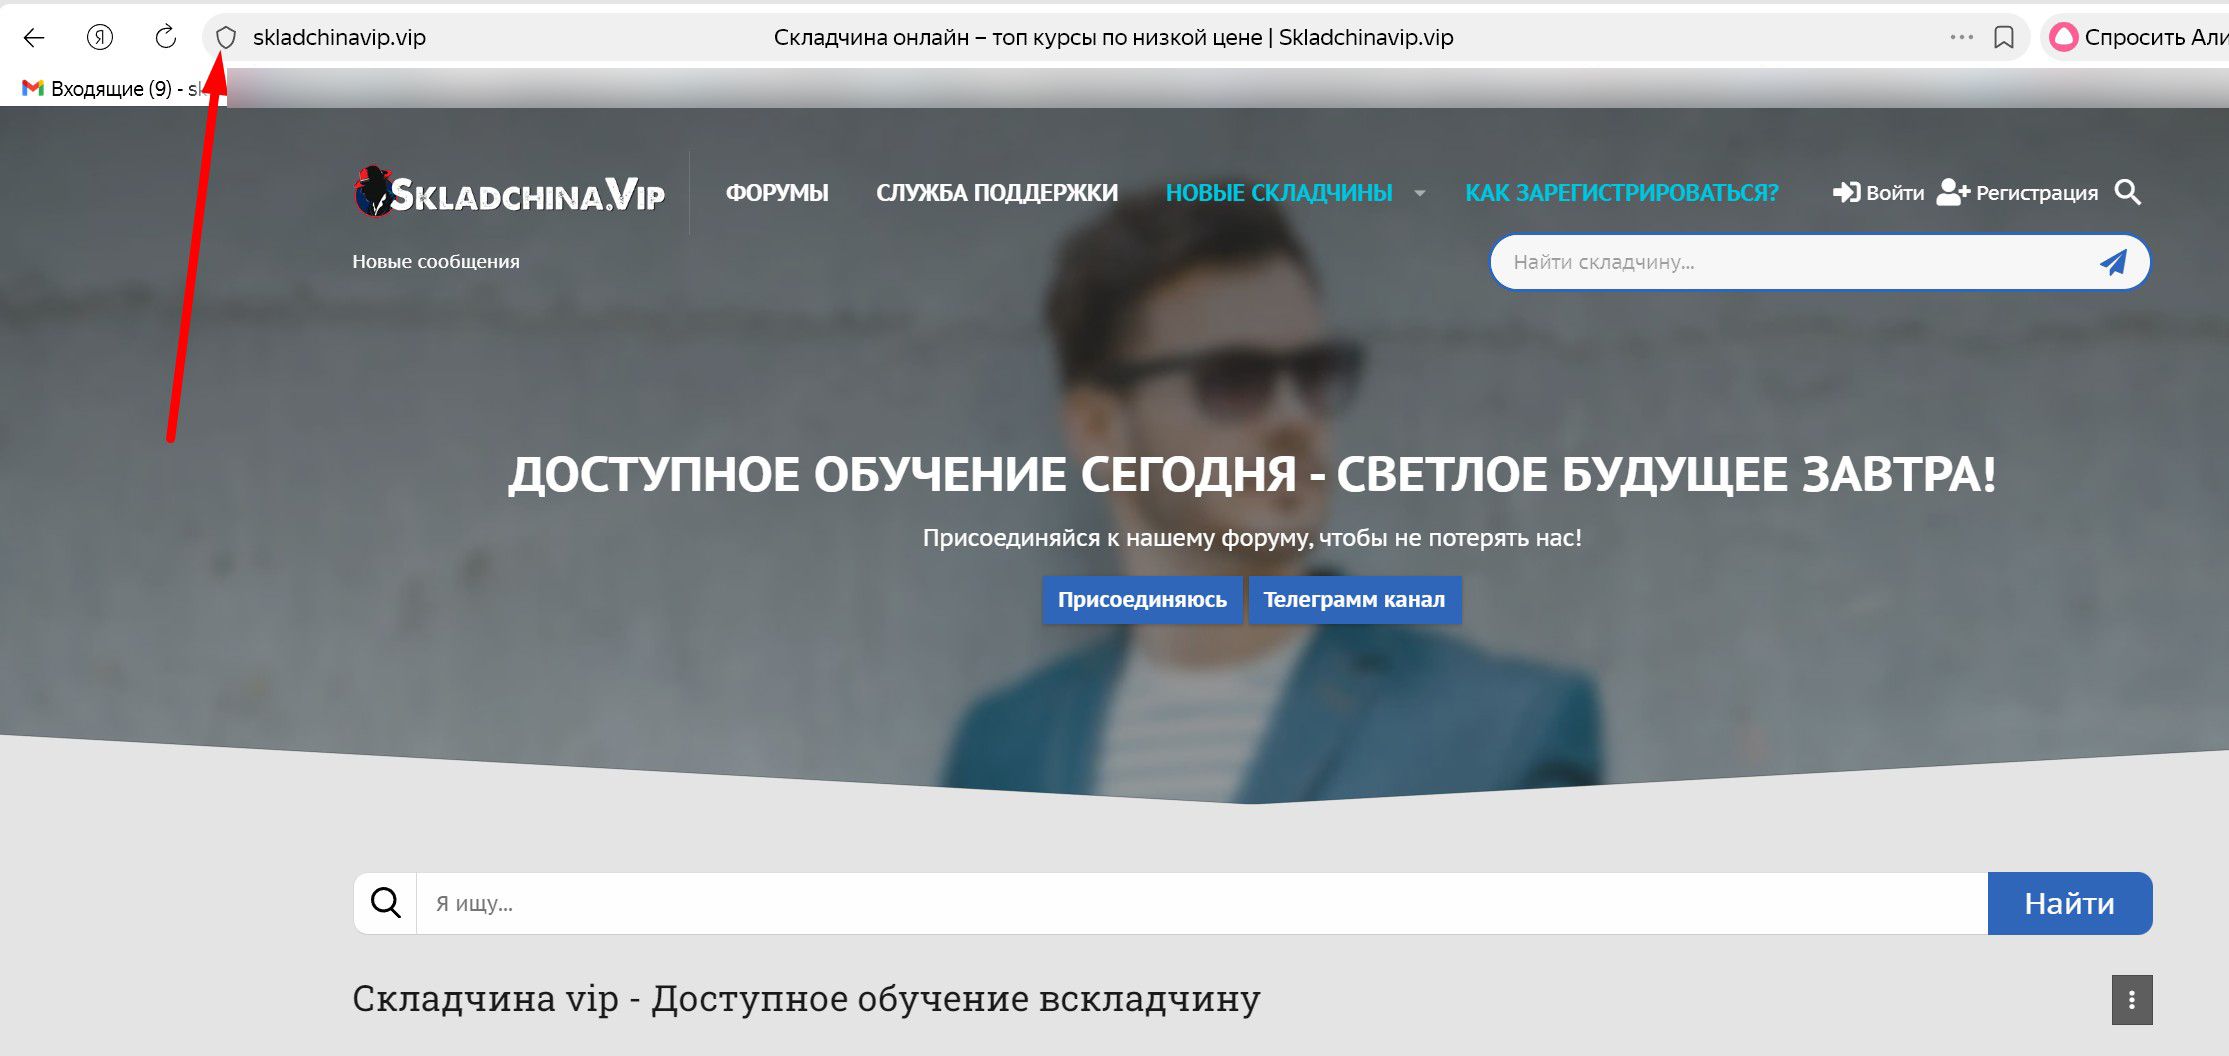Click the Skladchina.Vip logo

(510, 192)
